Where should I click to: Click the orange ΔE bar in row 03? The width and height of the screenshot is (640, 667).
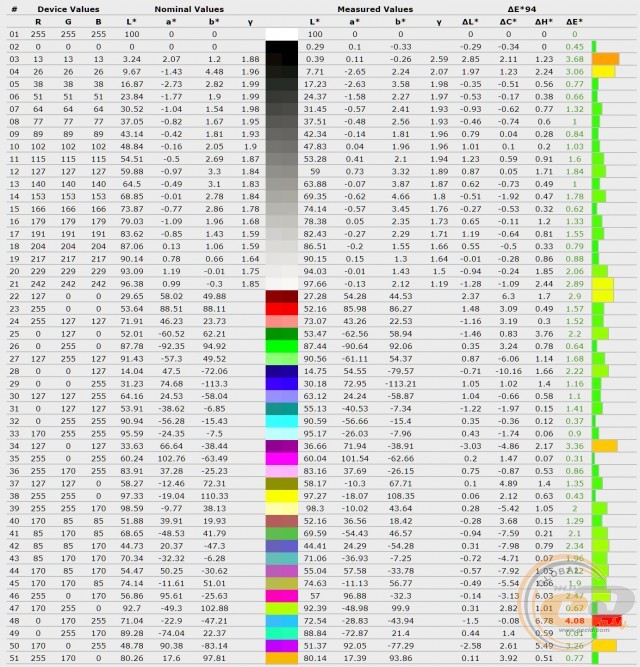pyautogui.click(x=606, y=59)
